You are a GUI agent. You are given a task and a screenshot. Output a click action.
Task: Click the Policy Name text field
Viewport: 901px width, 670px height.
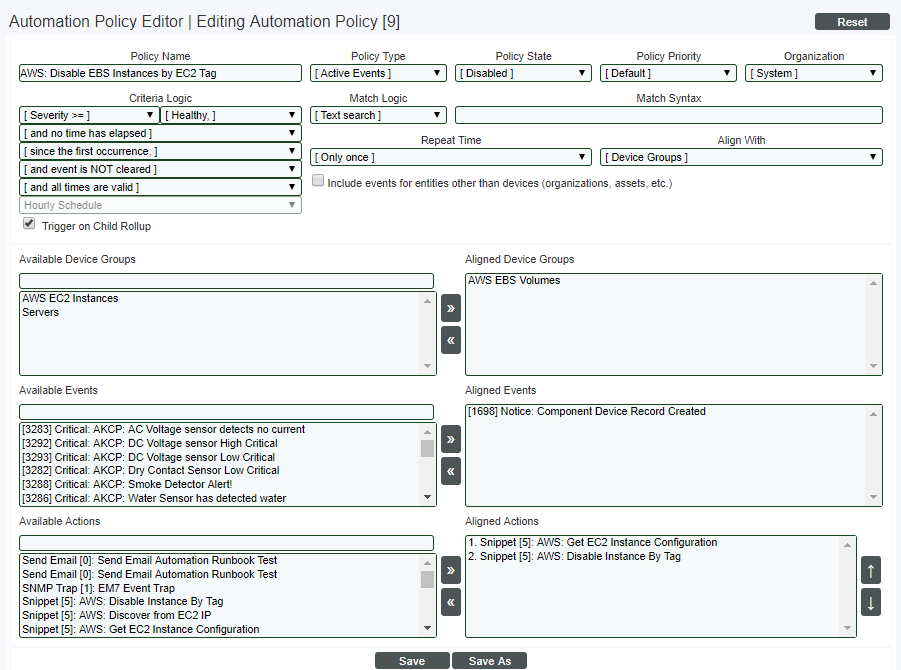160,73
